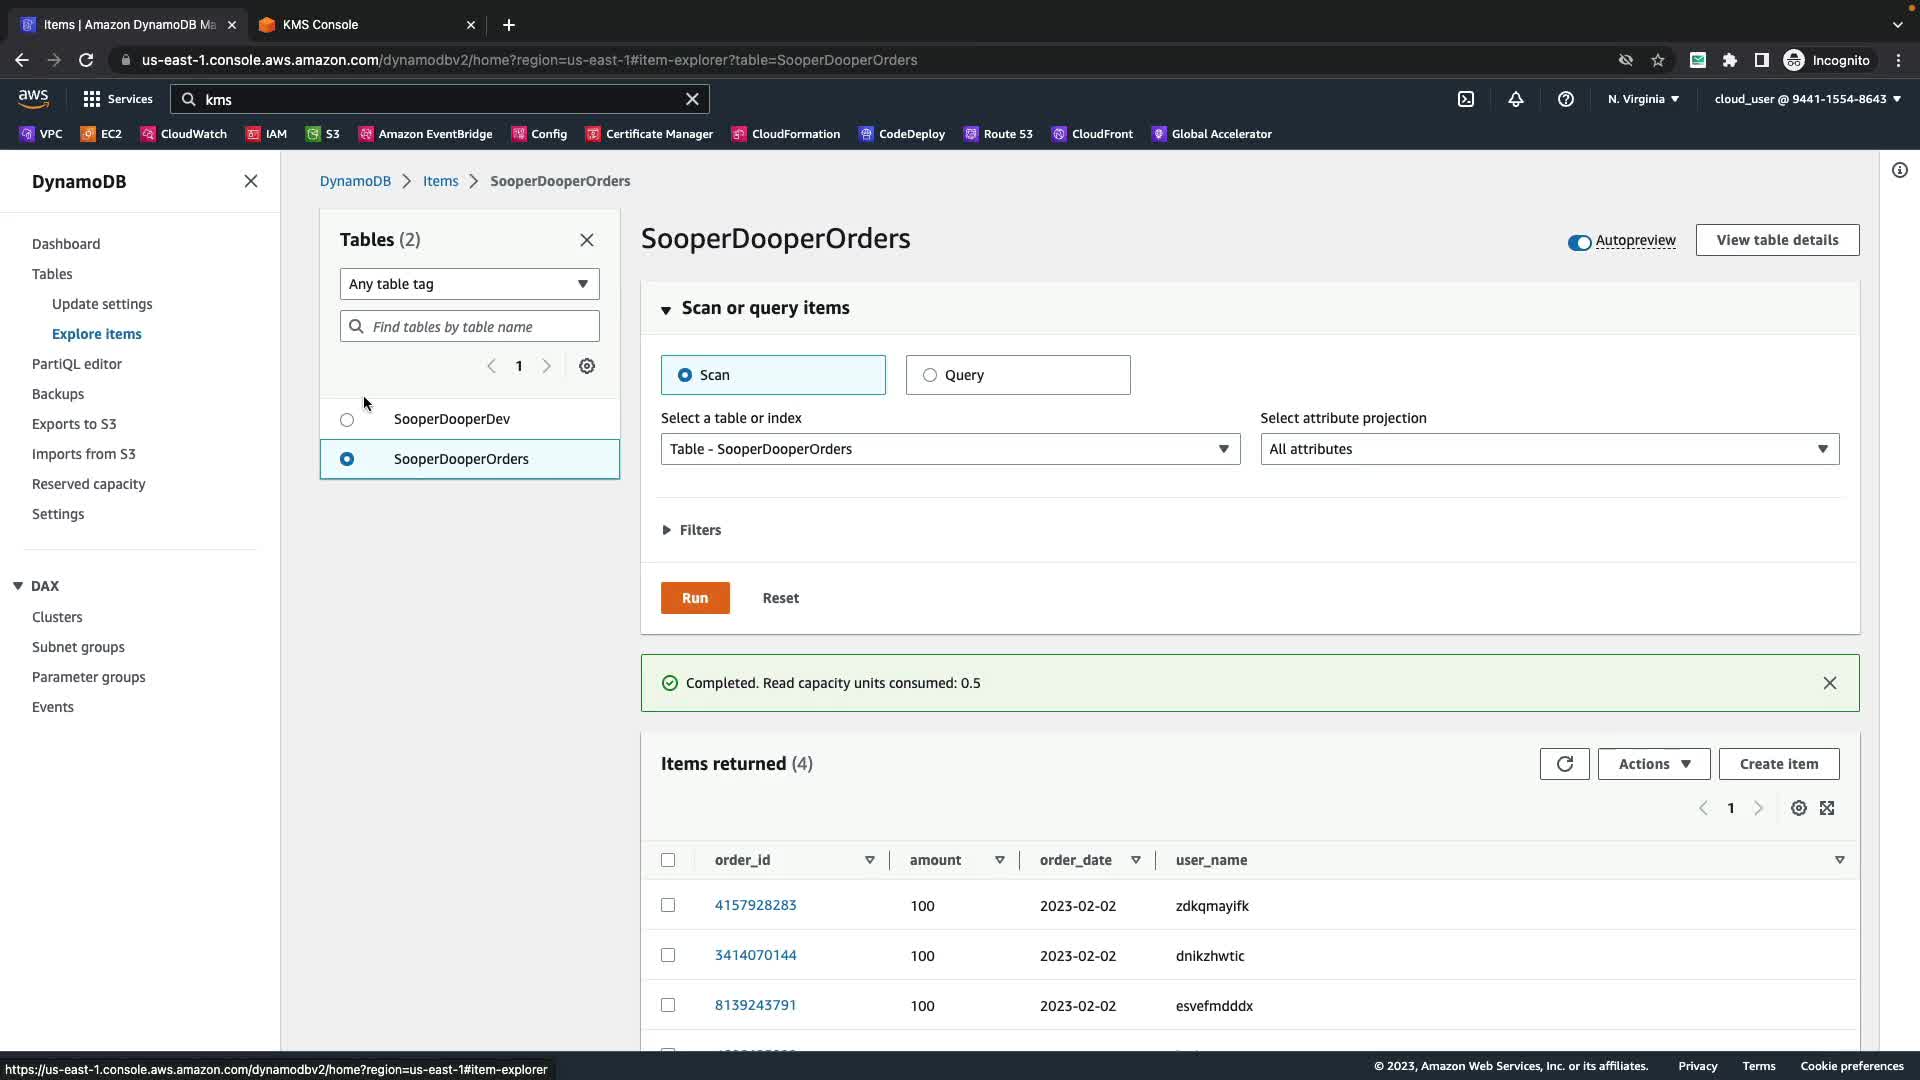
Task: Open AWS CloudShell icon in header
Action: tap(1466, 99)
